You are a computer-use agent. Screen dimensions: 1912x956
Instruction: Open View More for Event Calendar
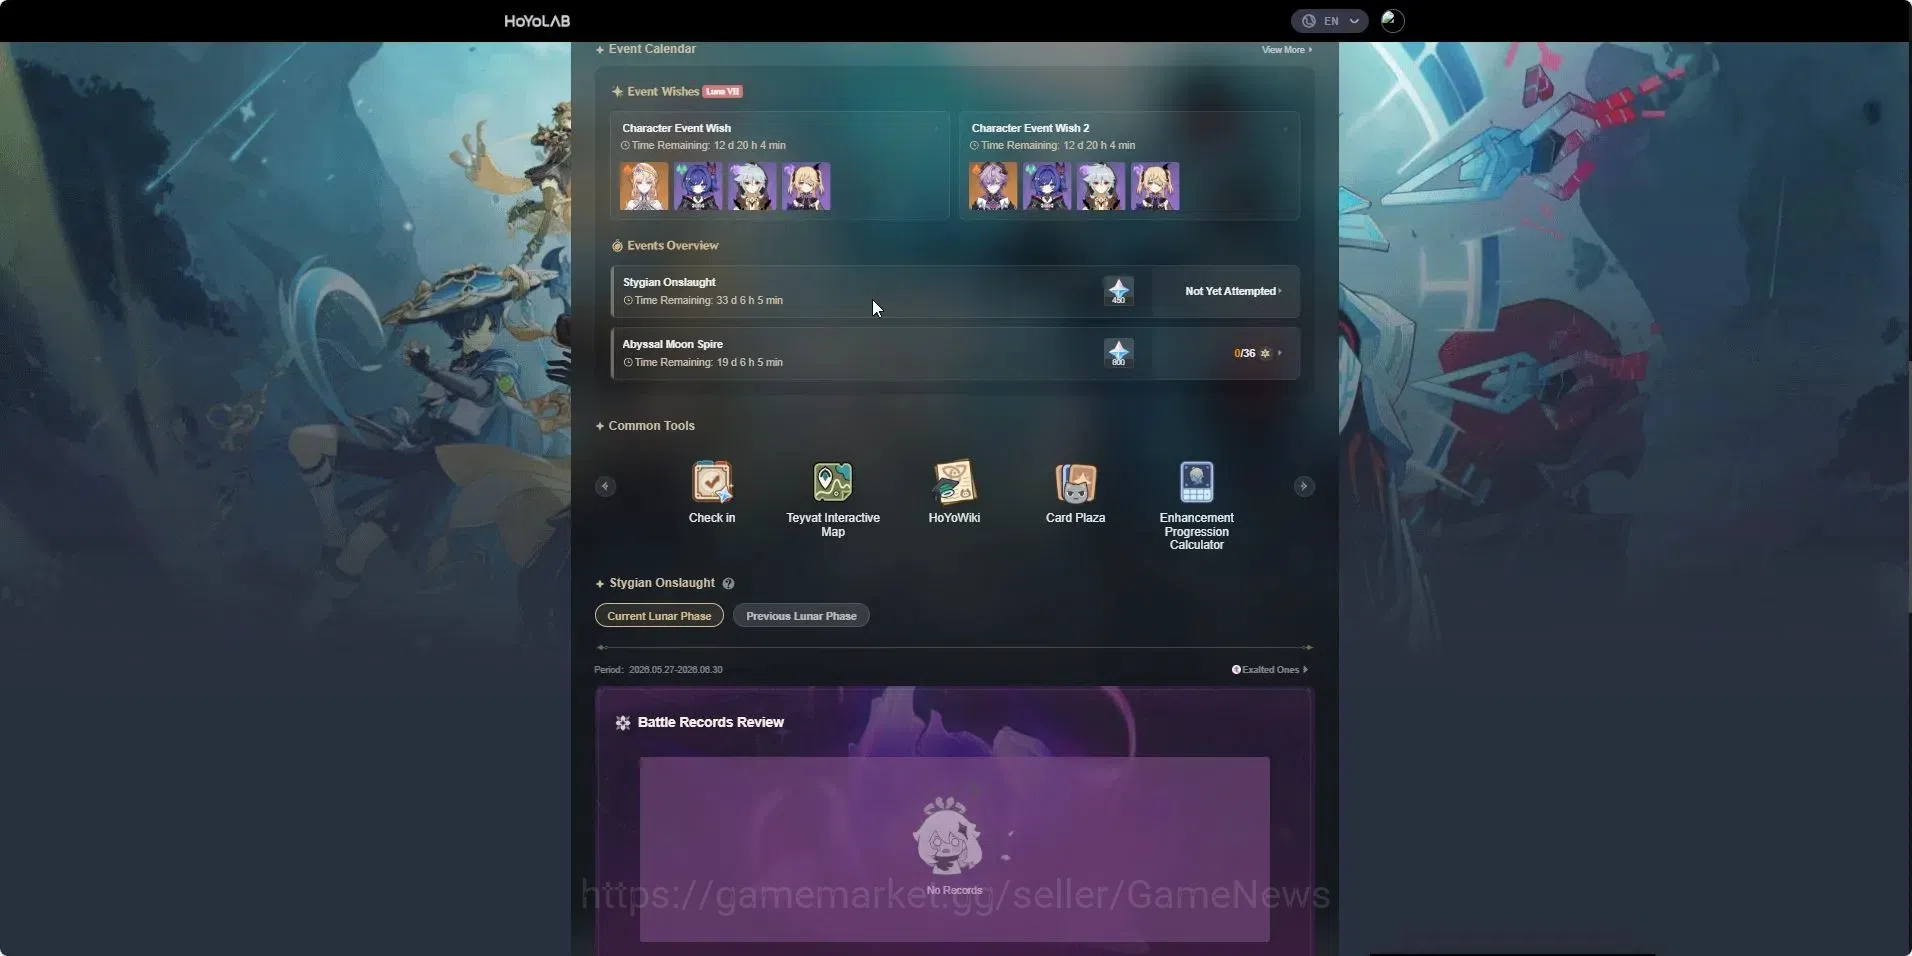click(x=1287, y=50)
